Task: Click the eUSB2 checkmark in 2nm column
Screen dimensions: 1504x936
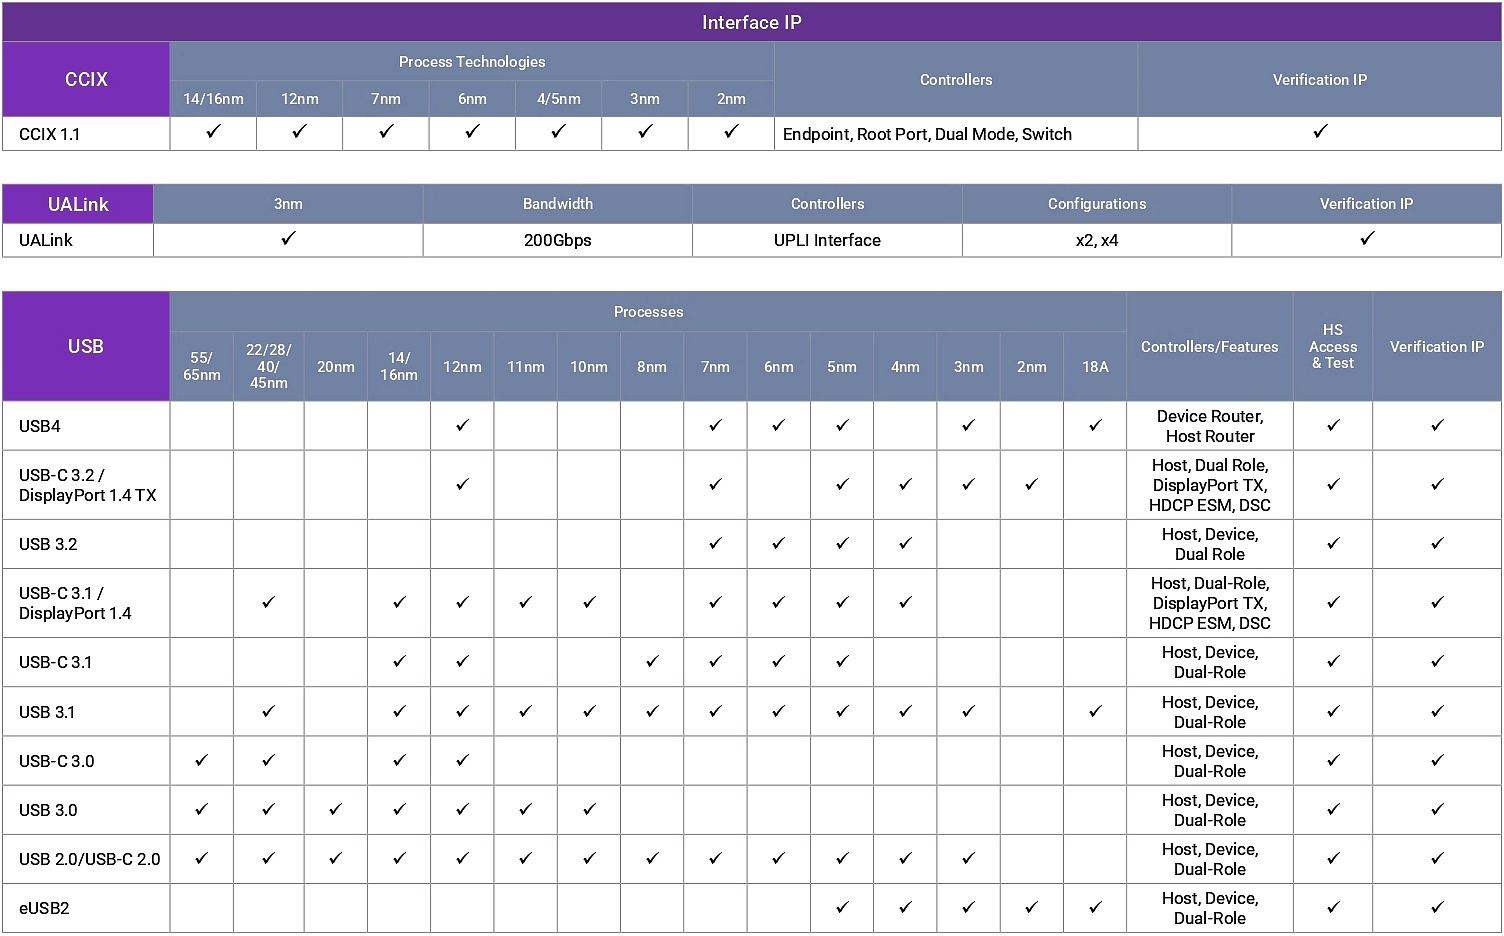Action: [x=1031, y=908]
